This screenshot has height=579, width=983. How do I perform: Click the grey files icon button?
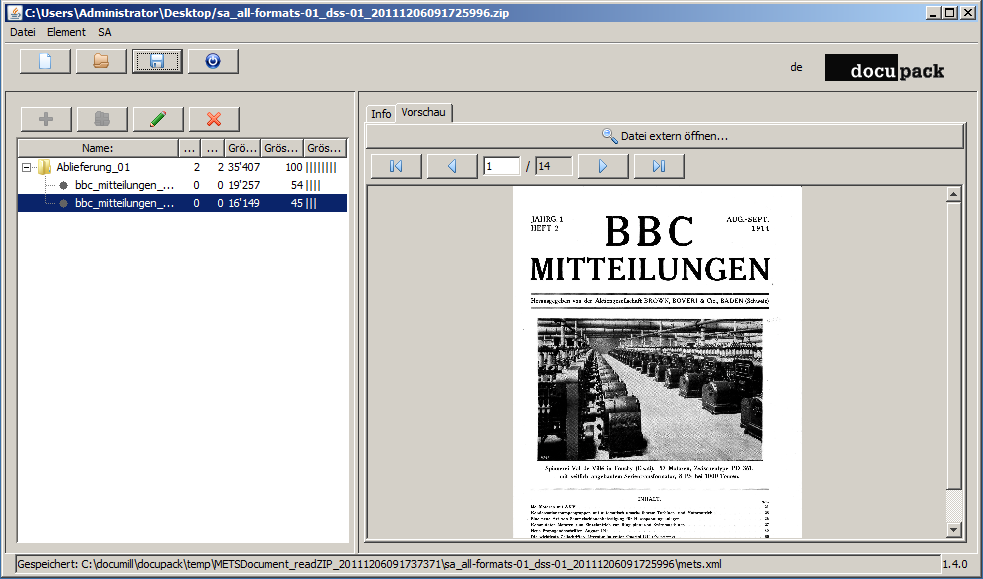(x=102, y=119)
